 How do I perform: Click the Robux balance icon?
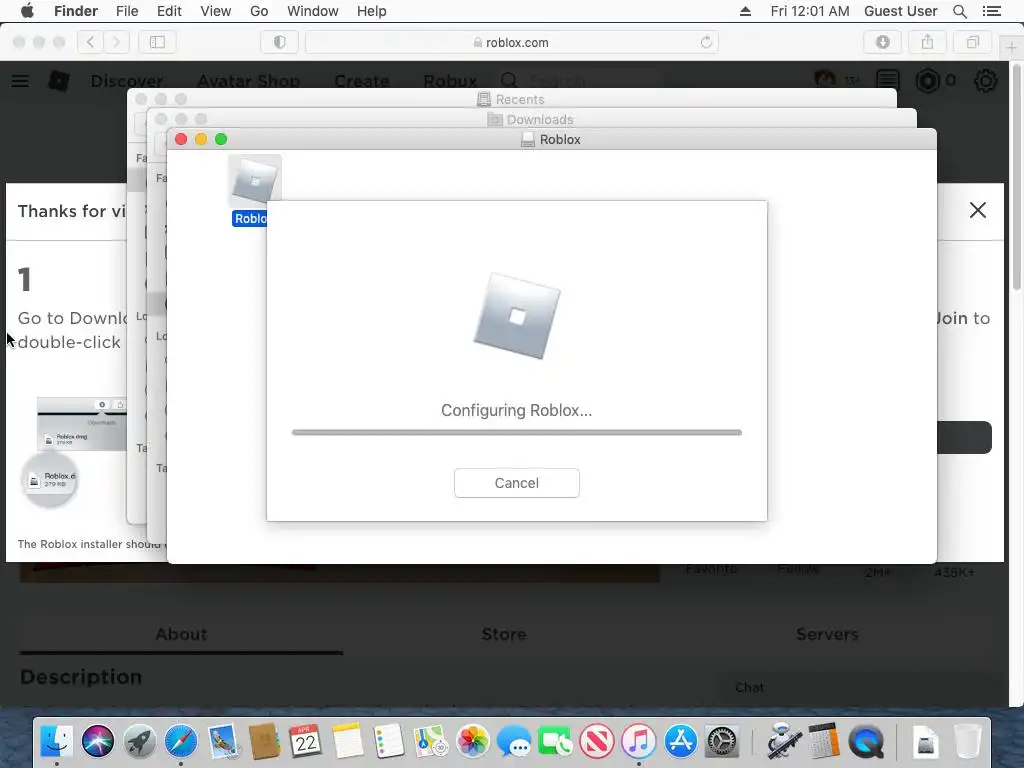point(928,80)
